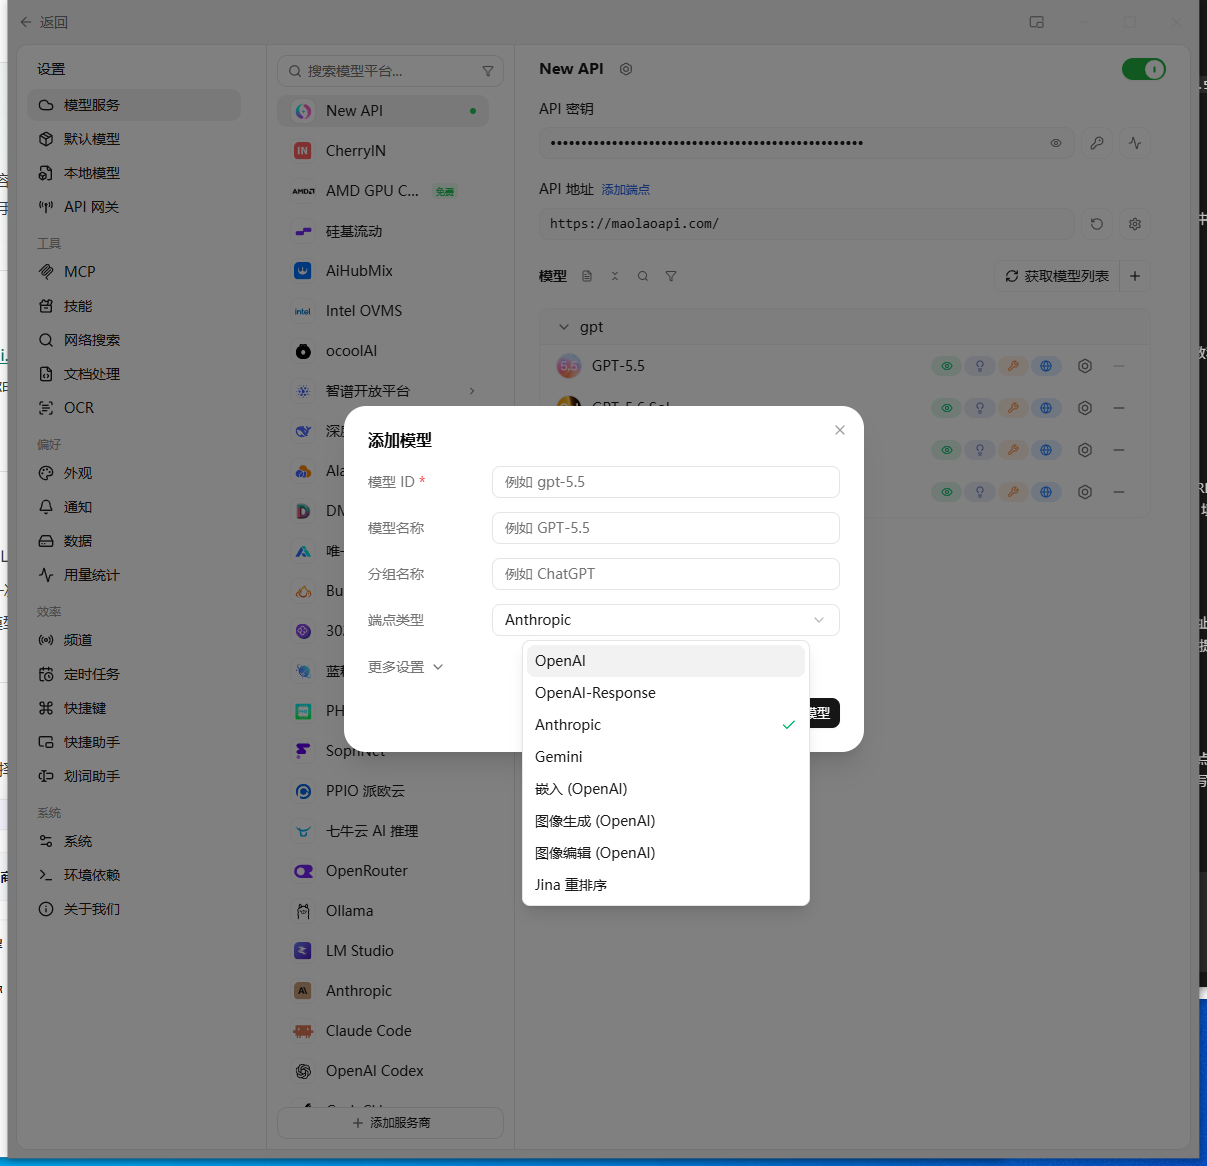Screen dimensions: 1207x1166
Task: Open 网络搜索 settings page
Action: click(134, 340)
